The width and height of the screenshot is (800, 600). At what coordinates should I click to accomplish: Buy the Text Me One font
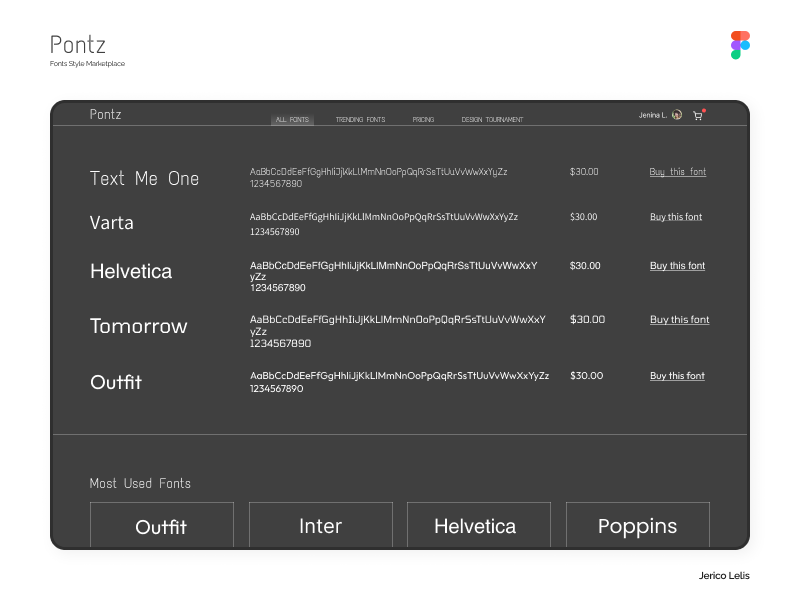[x=677, y=172]
